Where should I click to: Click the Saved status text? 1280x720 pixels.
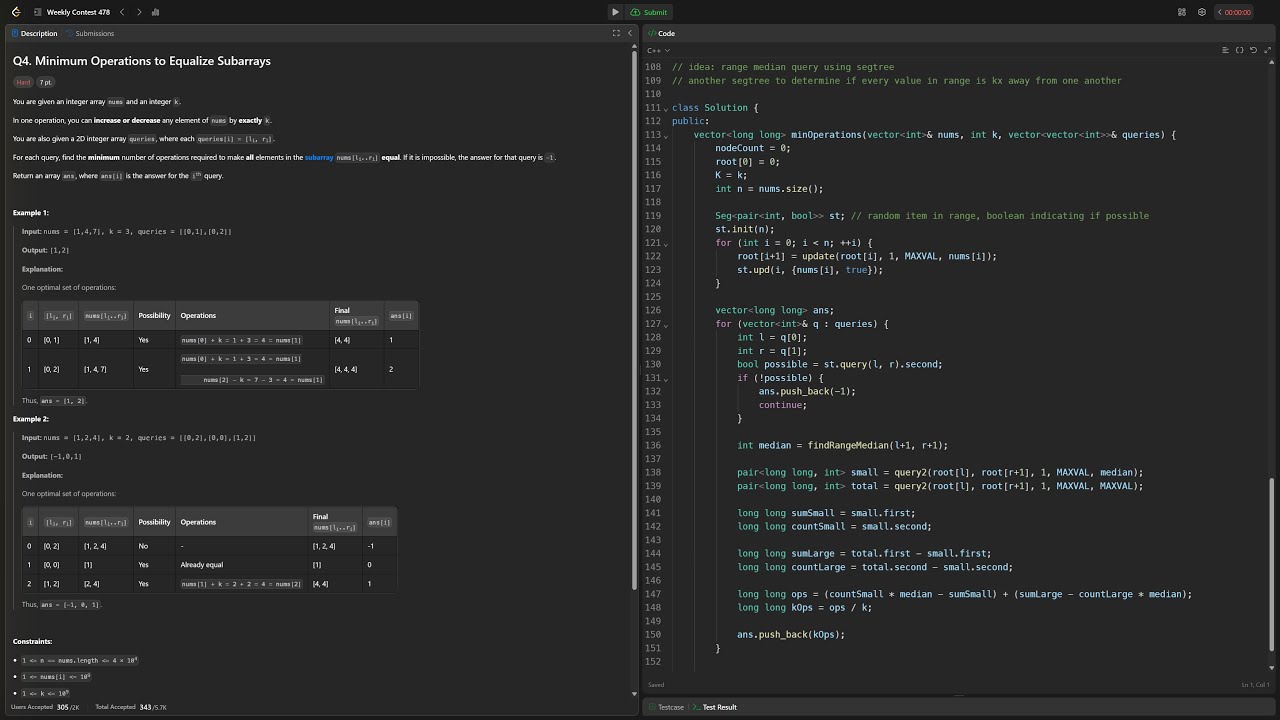click(x=656, y=685)
